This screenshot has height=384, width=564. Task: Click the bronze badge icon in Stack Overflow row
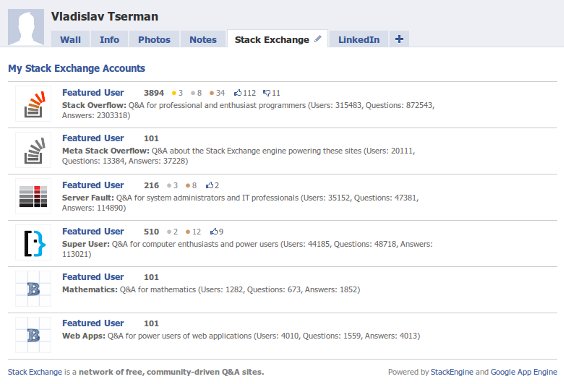212,93
